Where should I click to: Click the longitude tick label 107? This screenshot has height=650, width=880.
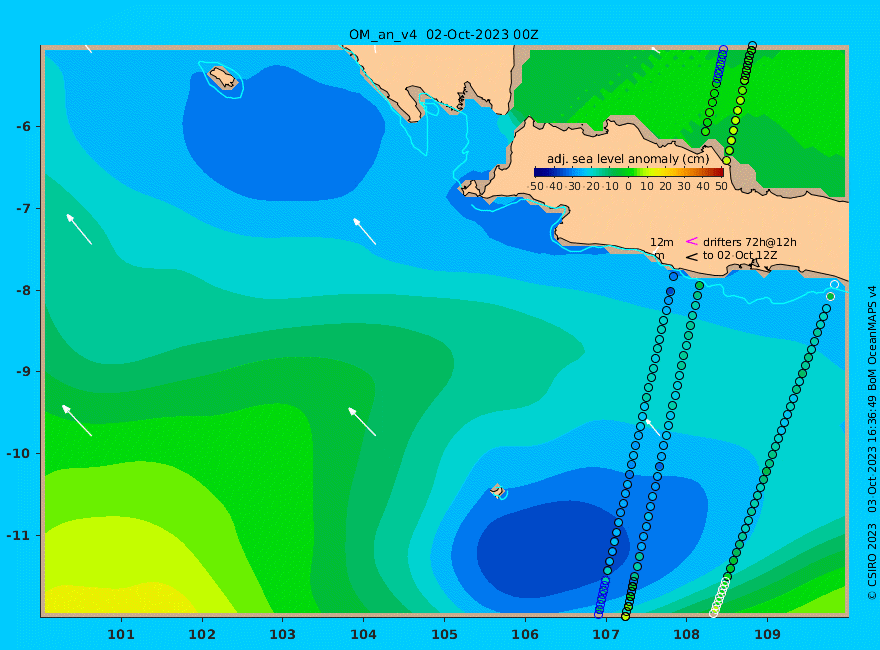[x=606, y=635]
